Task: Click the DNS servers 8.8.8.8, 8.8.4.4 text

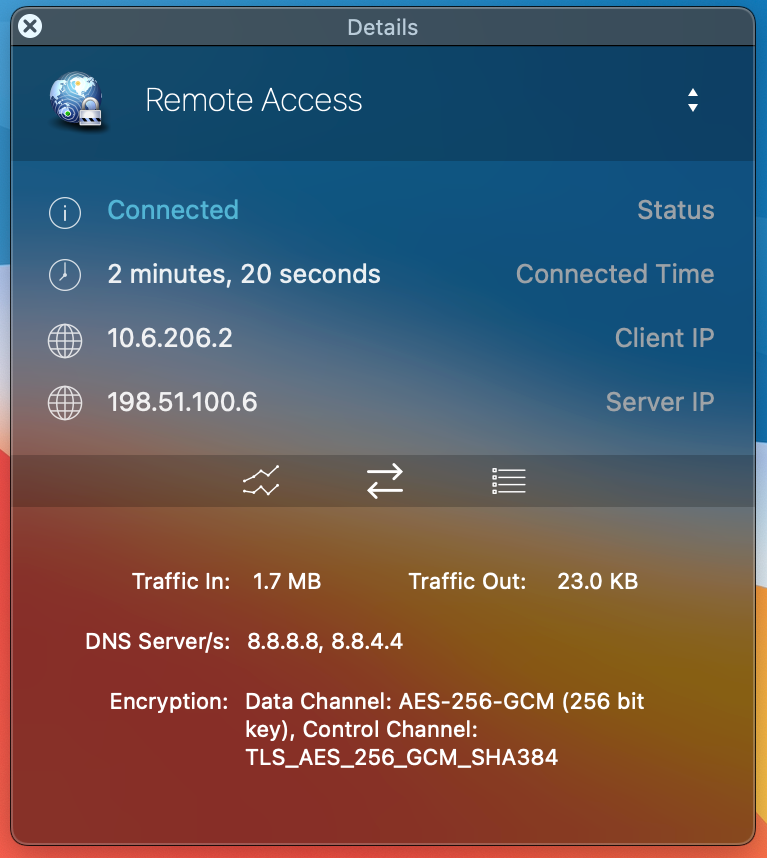Action: click(x=325, y=641)
